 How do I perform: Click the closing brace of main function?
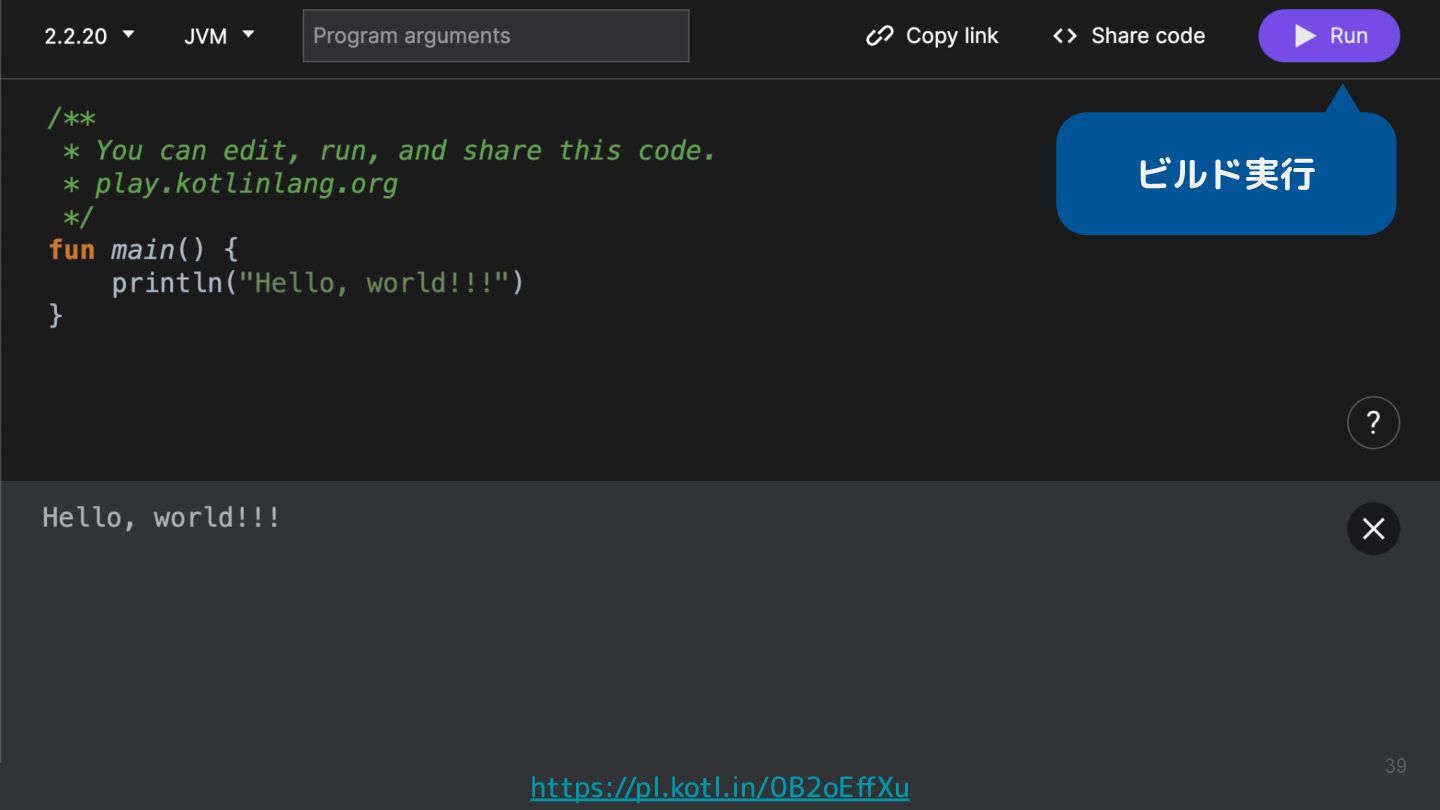56,316
